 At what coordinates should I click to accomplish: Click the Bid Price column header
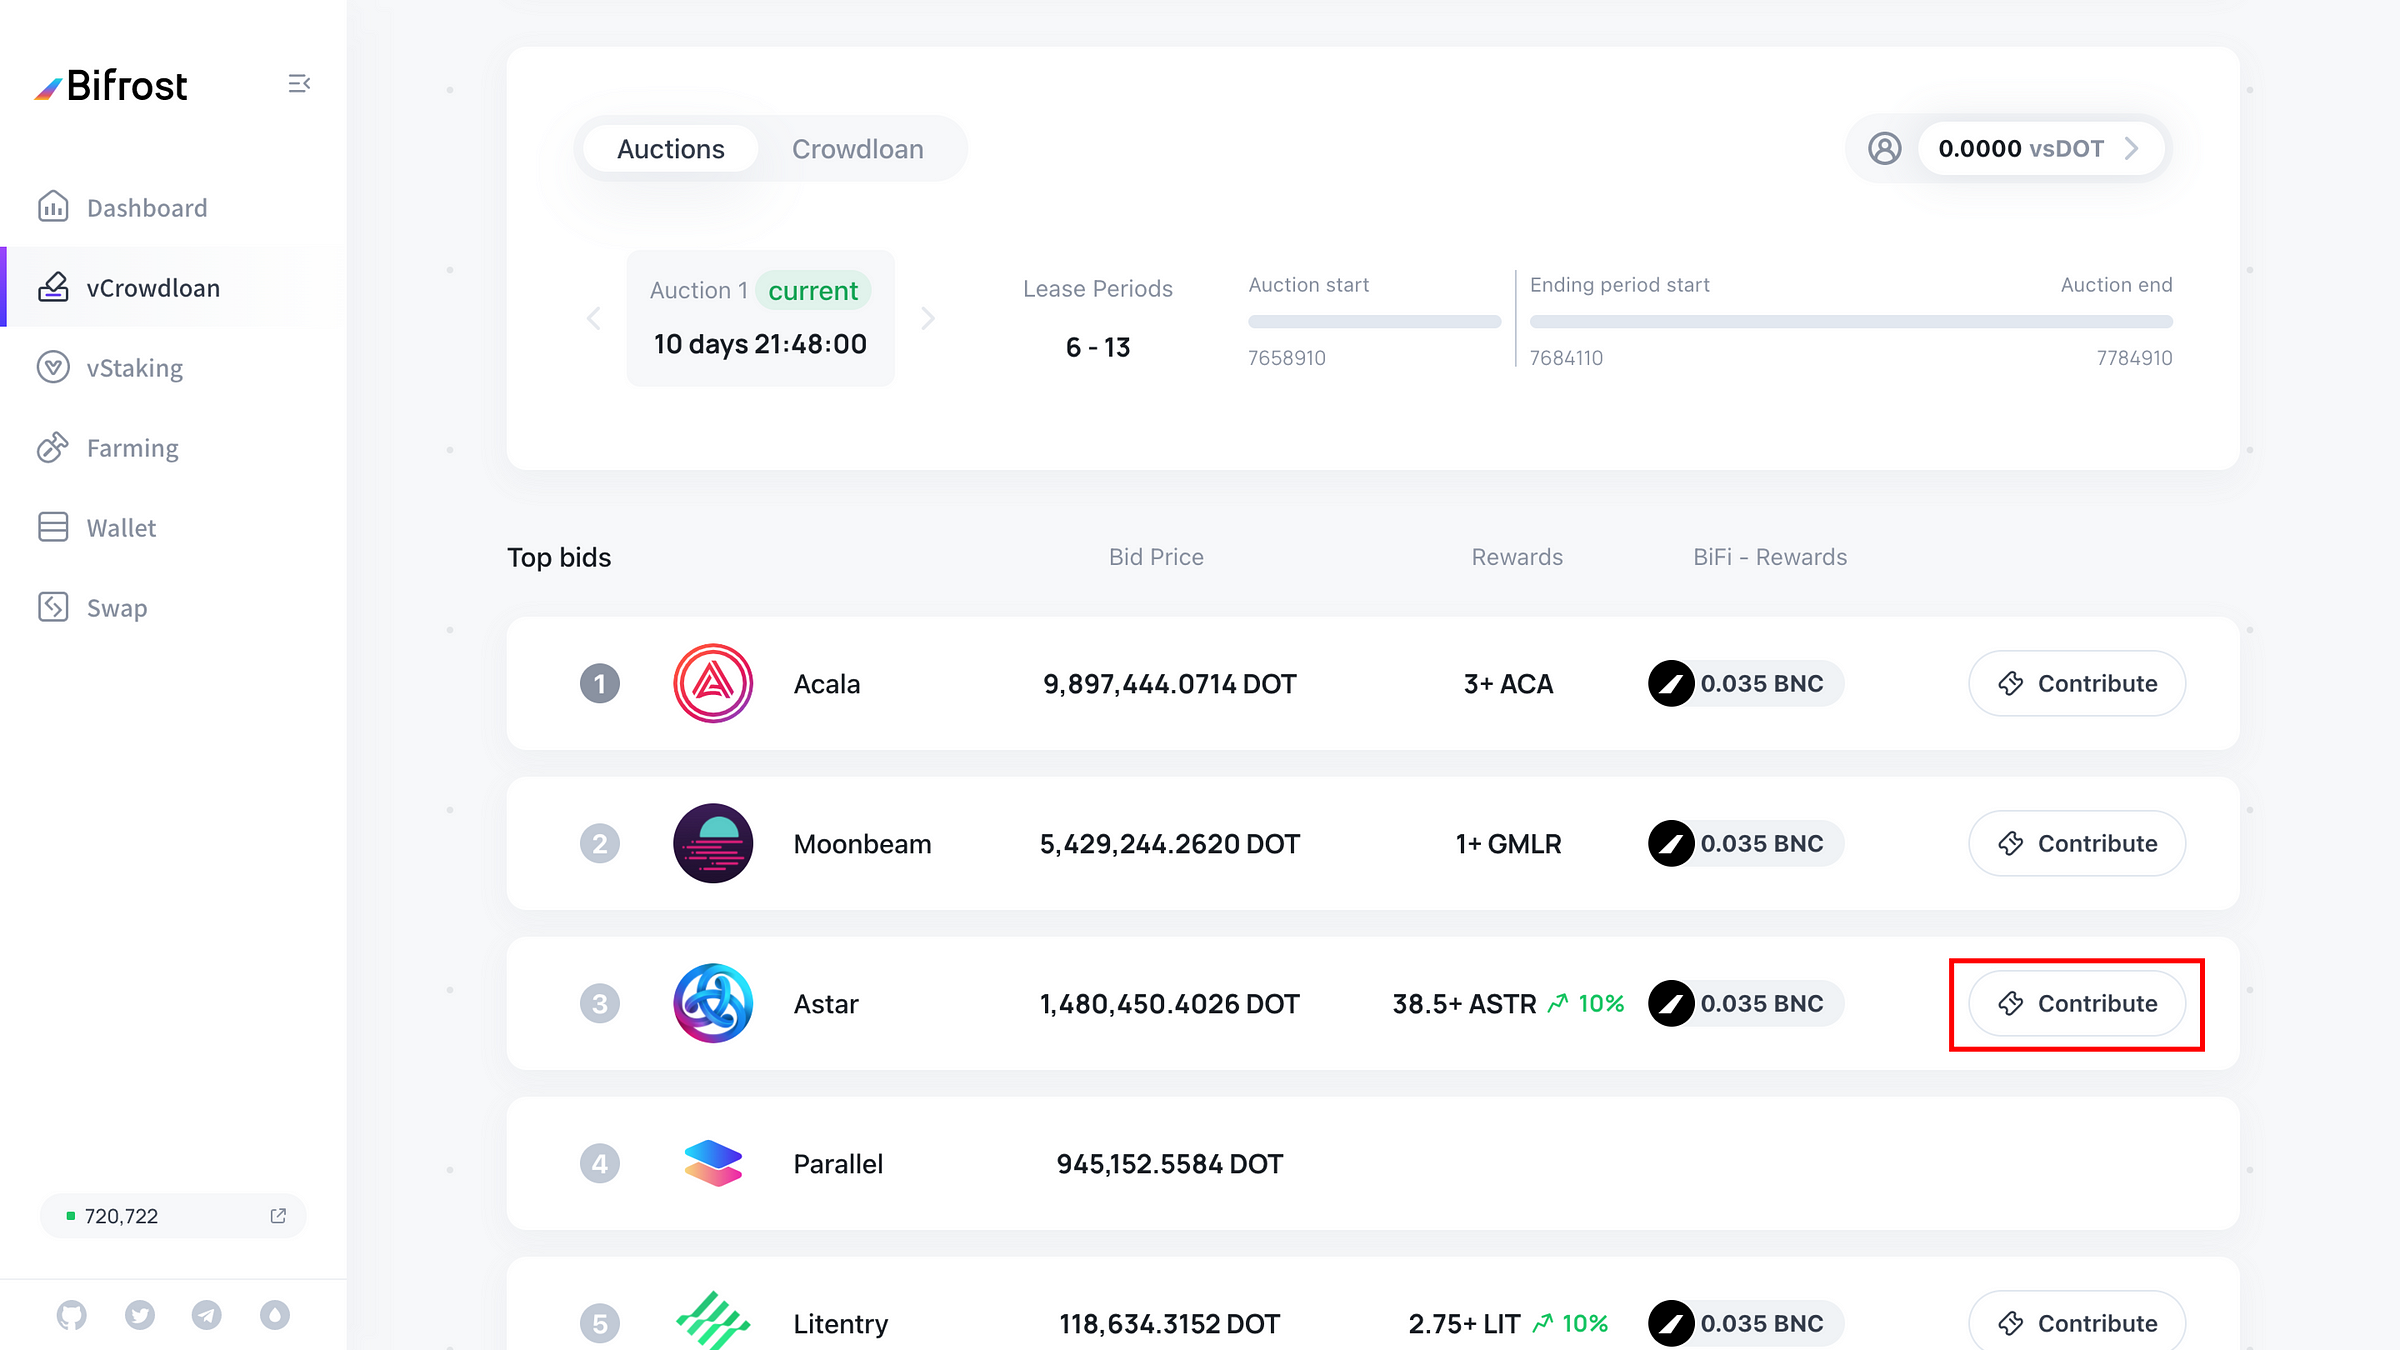pos(1156,556)
